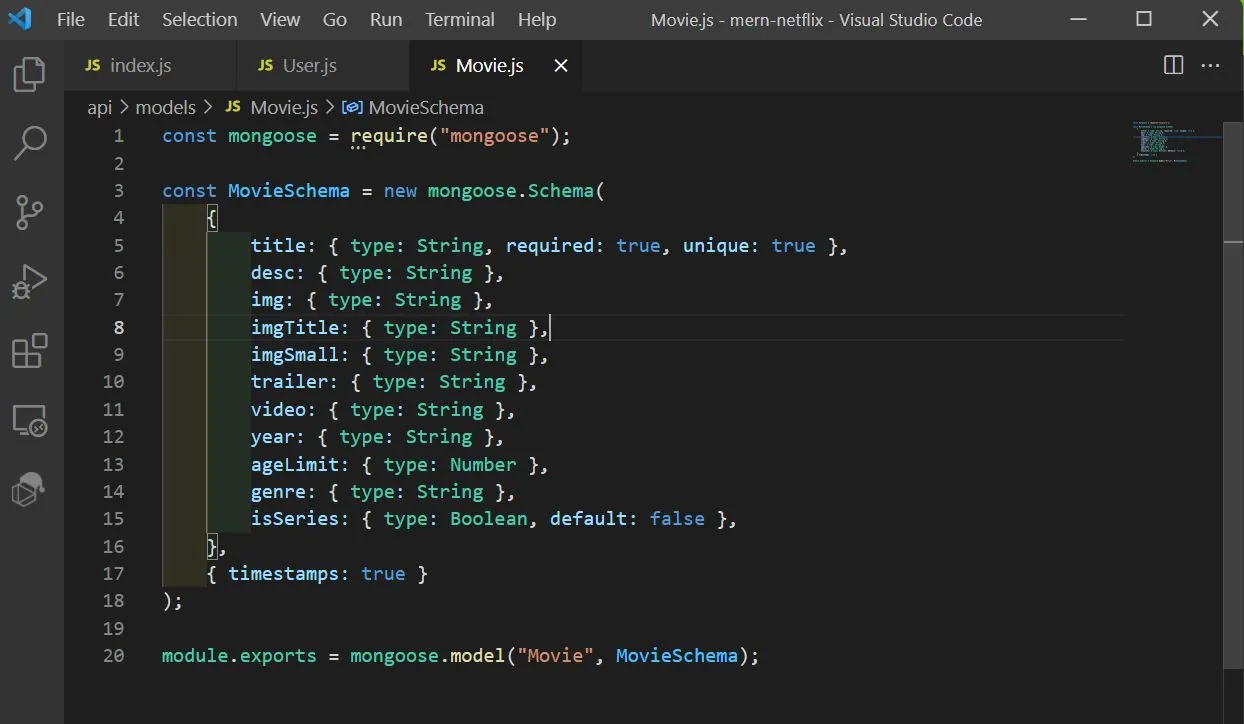The height and width of the screenshot is (724, 1244).
Task: Click the isSeries field name
Action: pos(295,519)
